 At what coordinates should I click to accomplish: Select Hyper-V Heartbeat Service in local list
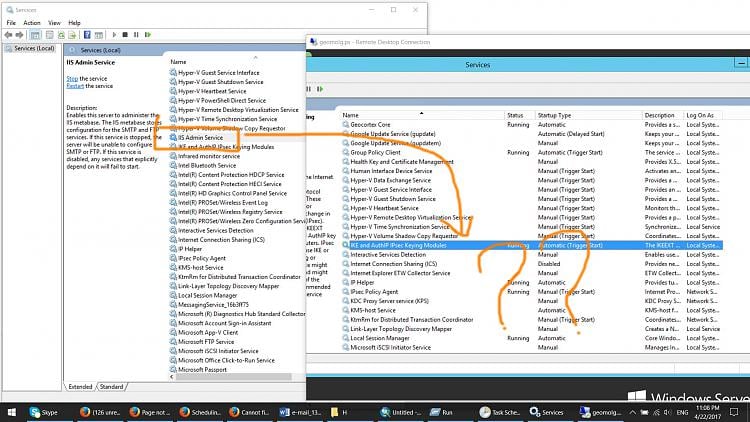212,91
